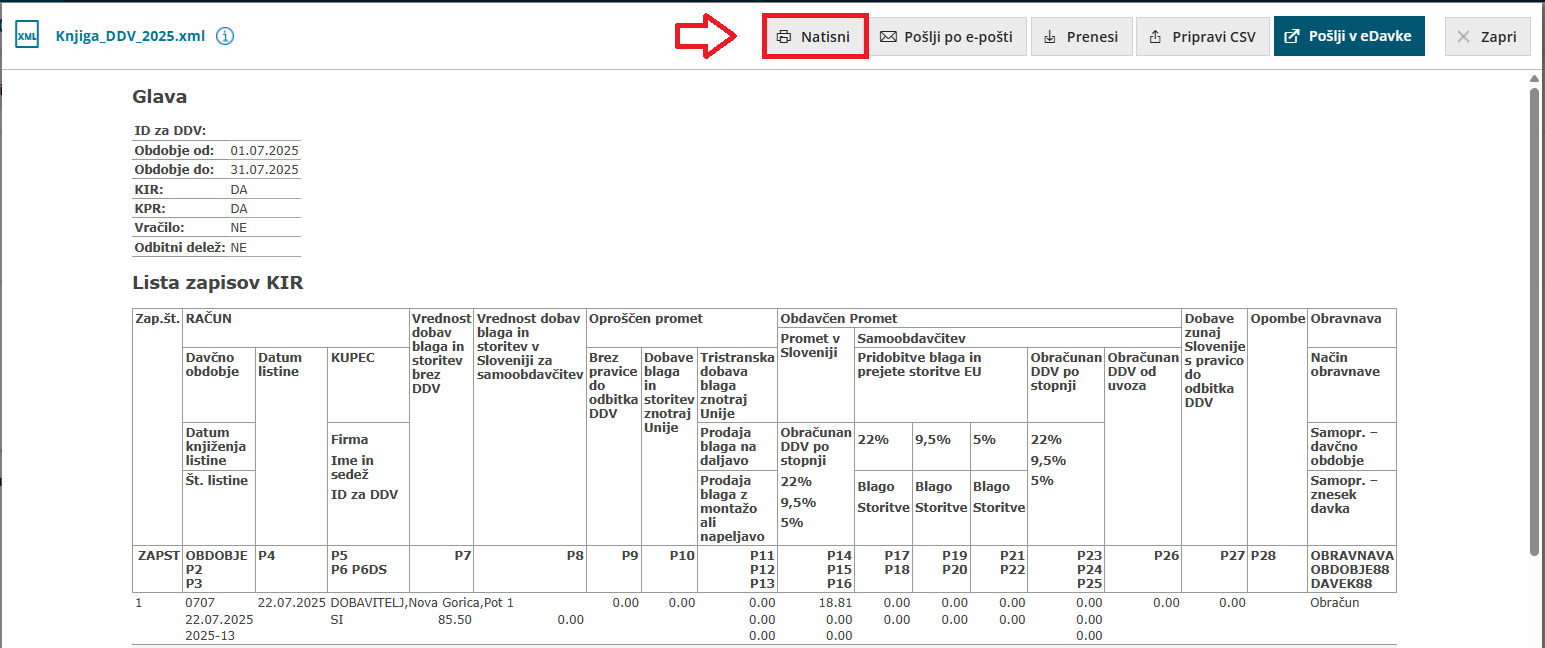Click the Odbitni delež: label
The image size is (1545, 648).
coord(180,247)
